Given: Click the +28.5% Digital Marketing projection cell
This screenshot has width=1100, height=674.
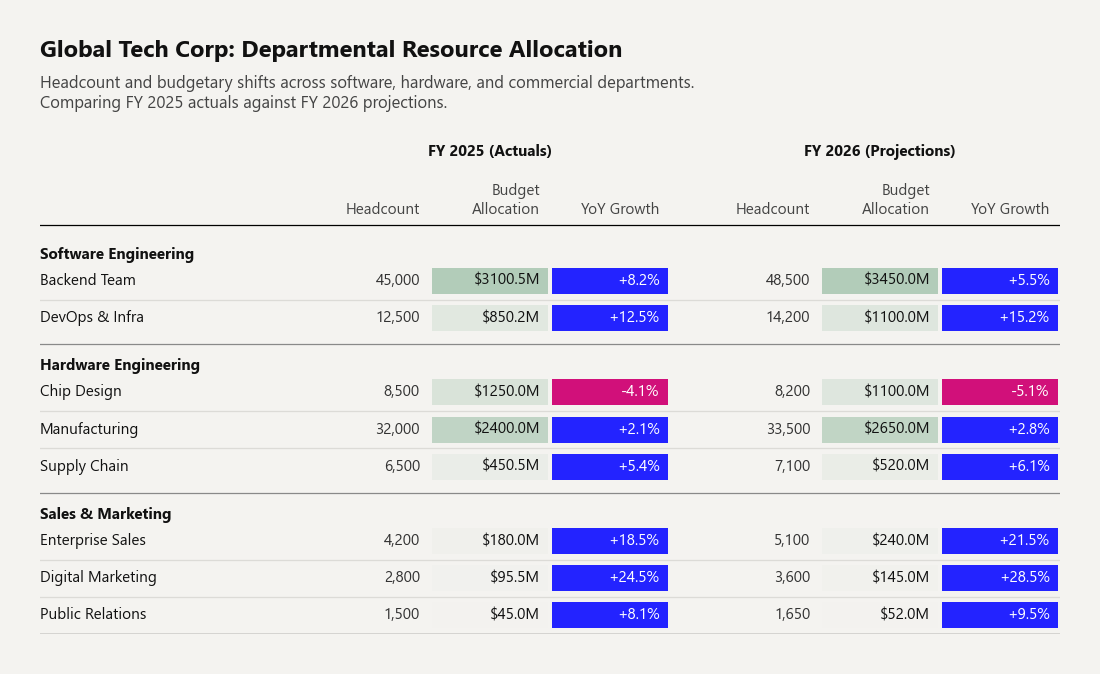Looking at the screenshot, I should point(1000,577).
